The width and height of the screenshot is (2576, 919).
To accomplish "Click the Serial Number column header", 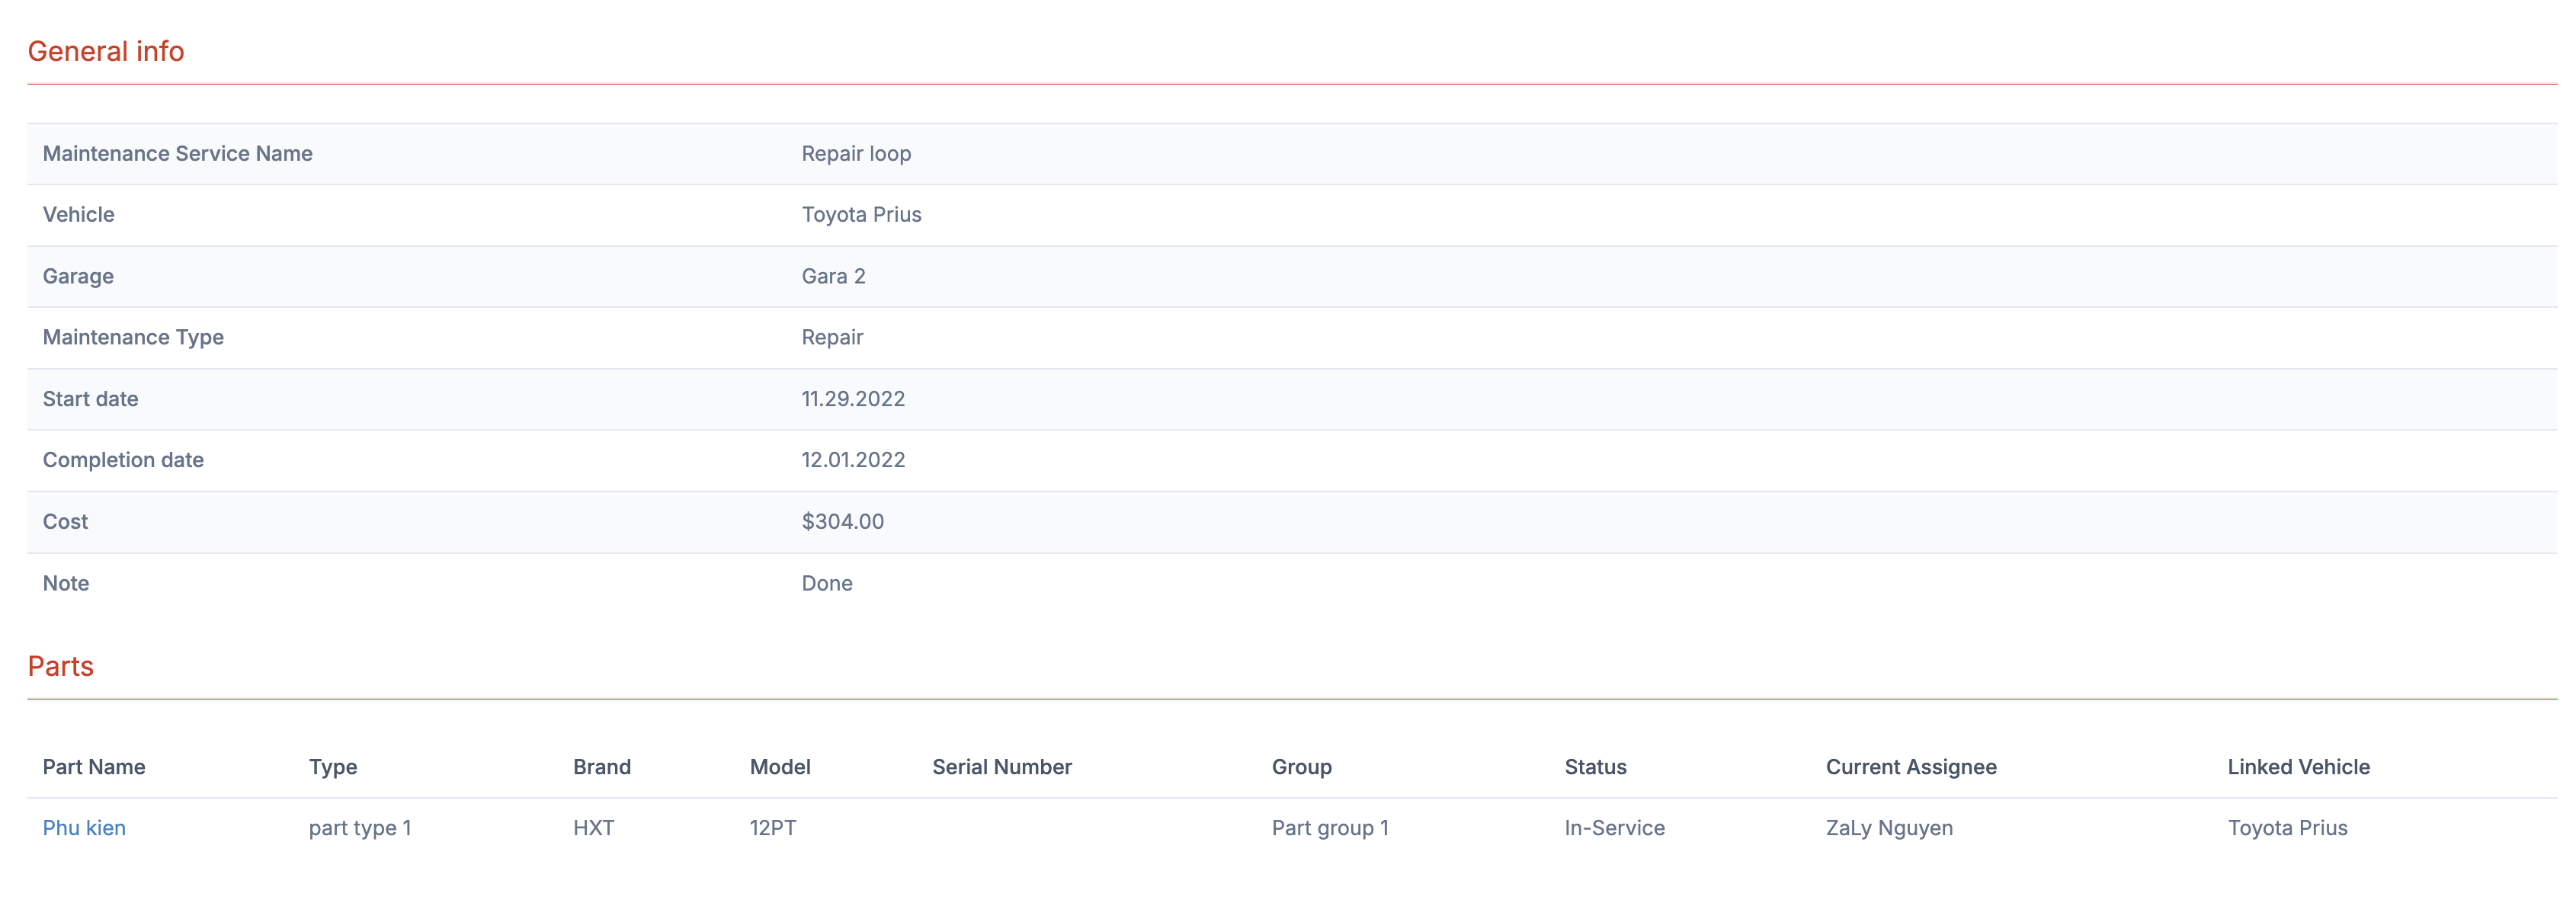I will (x=1001, y=767).
